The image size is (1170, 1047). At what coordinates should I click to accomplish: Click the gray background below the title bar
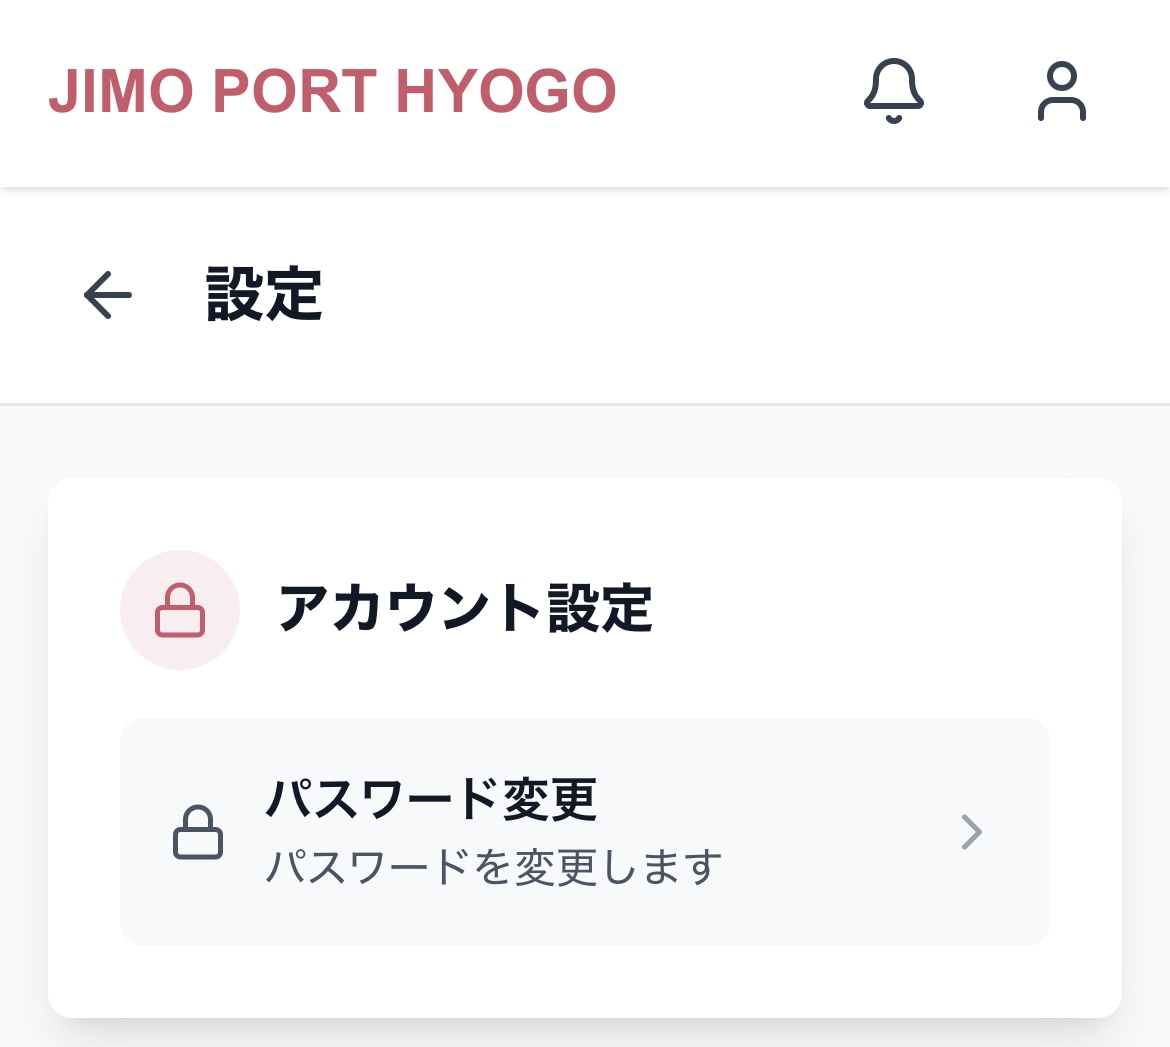tap(585, 442)
